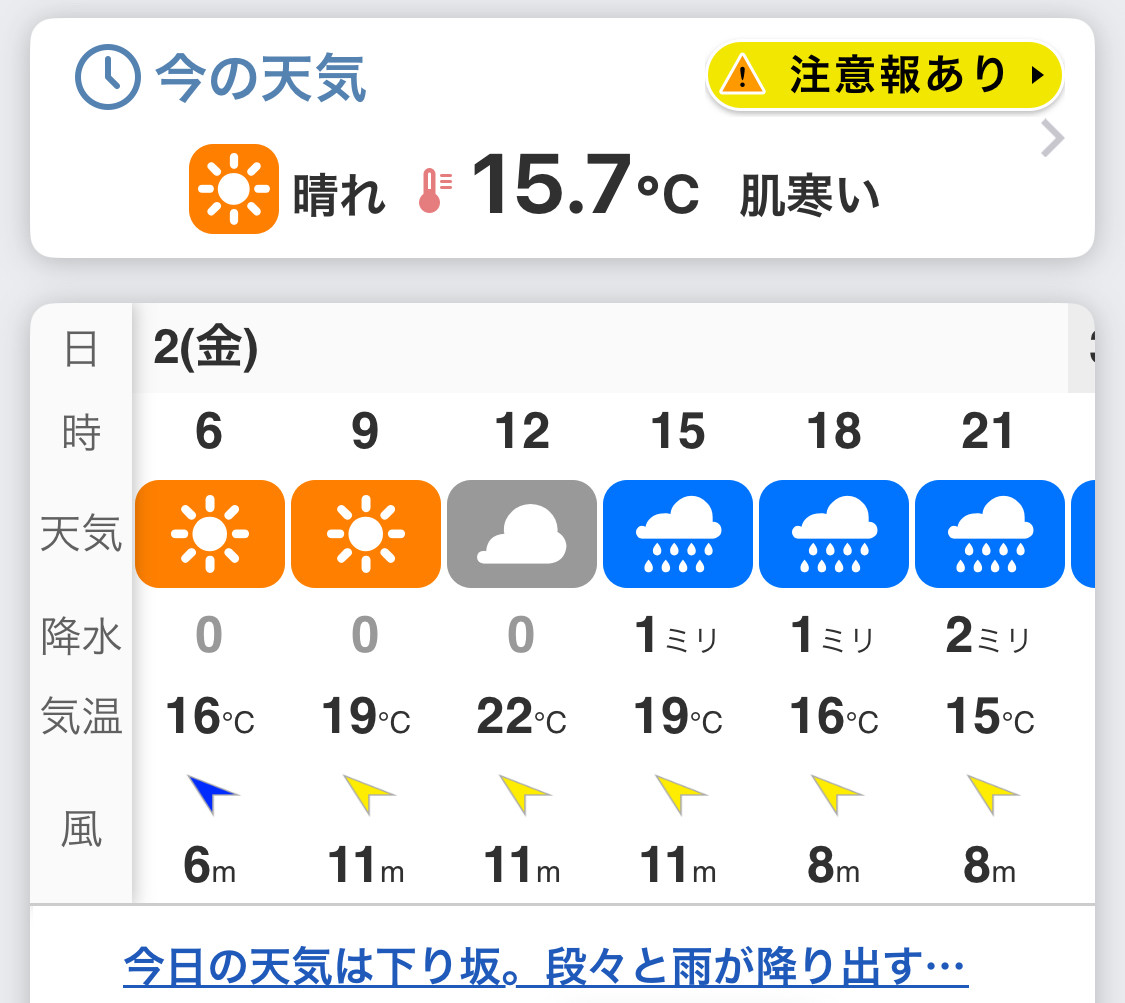Select the cloudy icon for 12時
Screen dimensions: 1125x1003
(522, 534)
